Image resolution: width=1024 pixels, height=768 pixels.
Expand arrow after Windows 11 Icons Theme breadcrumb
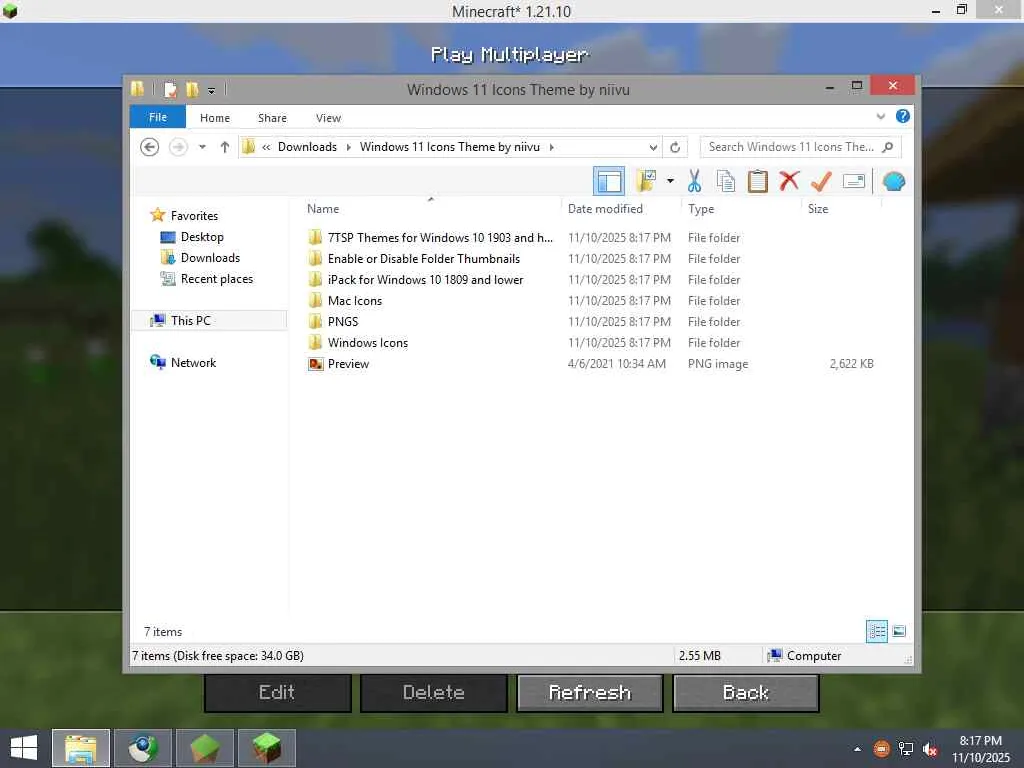[x=552, y=148]
